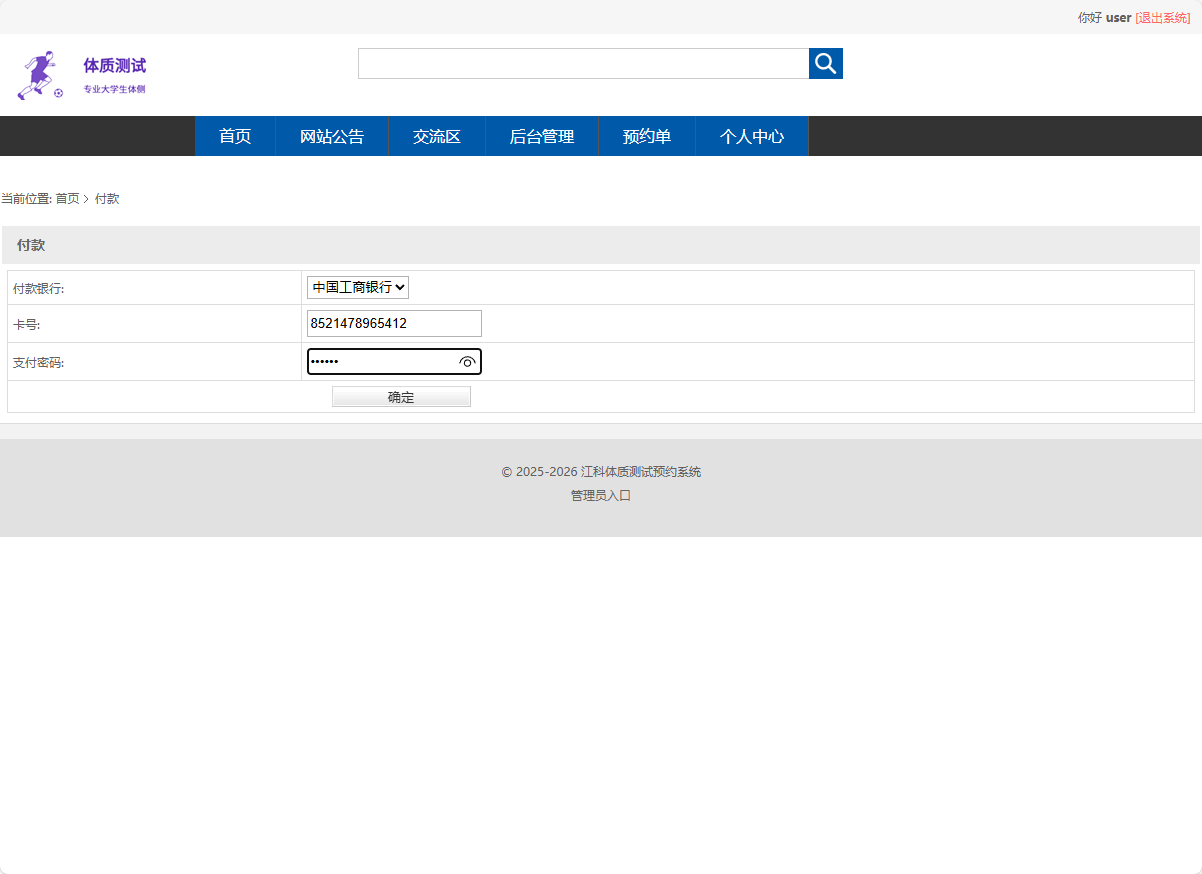Click the 支付密码 password field
Screen dimensions: 1202x874
[x=394, y=362]
